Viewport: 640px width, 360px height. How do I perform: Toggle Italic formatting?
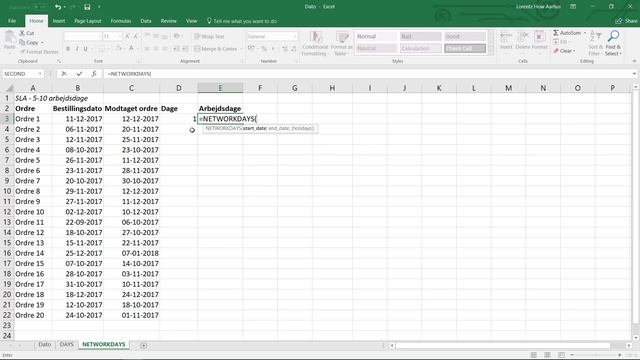tap(77, 49)
